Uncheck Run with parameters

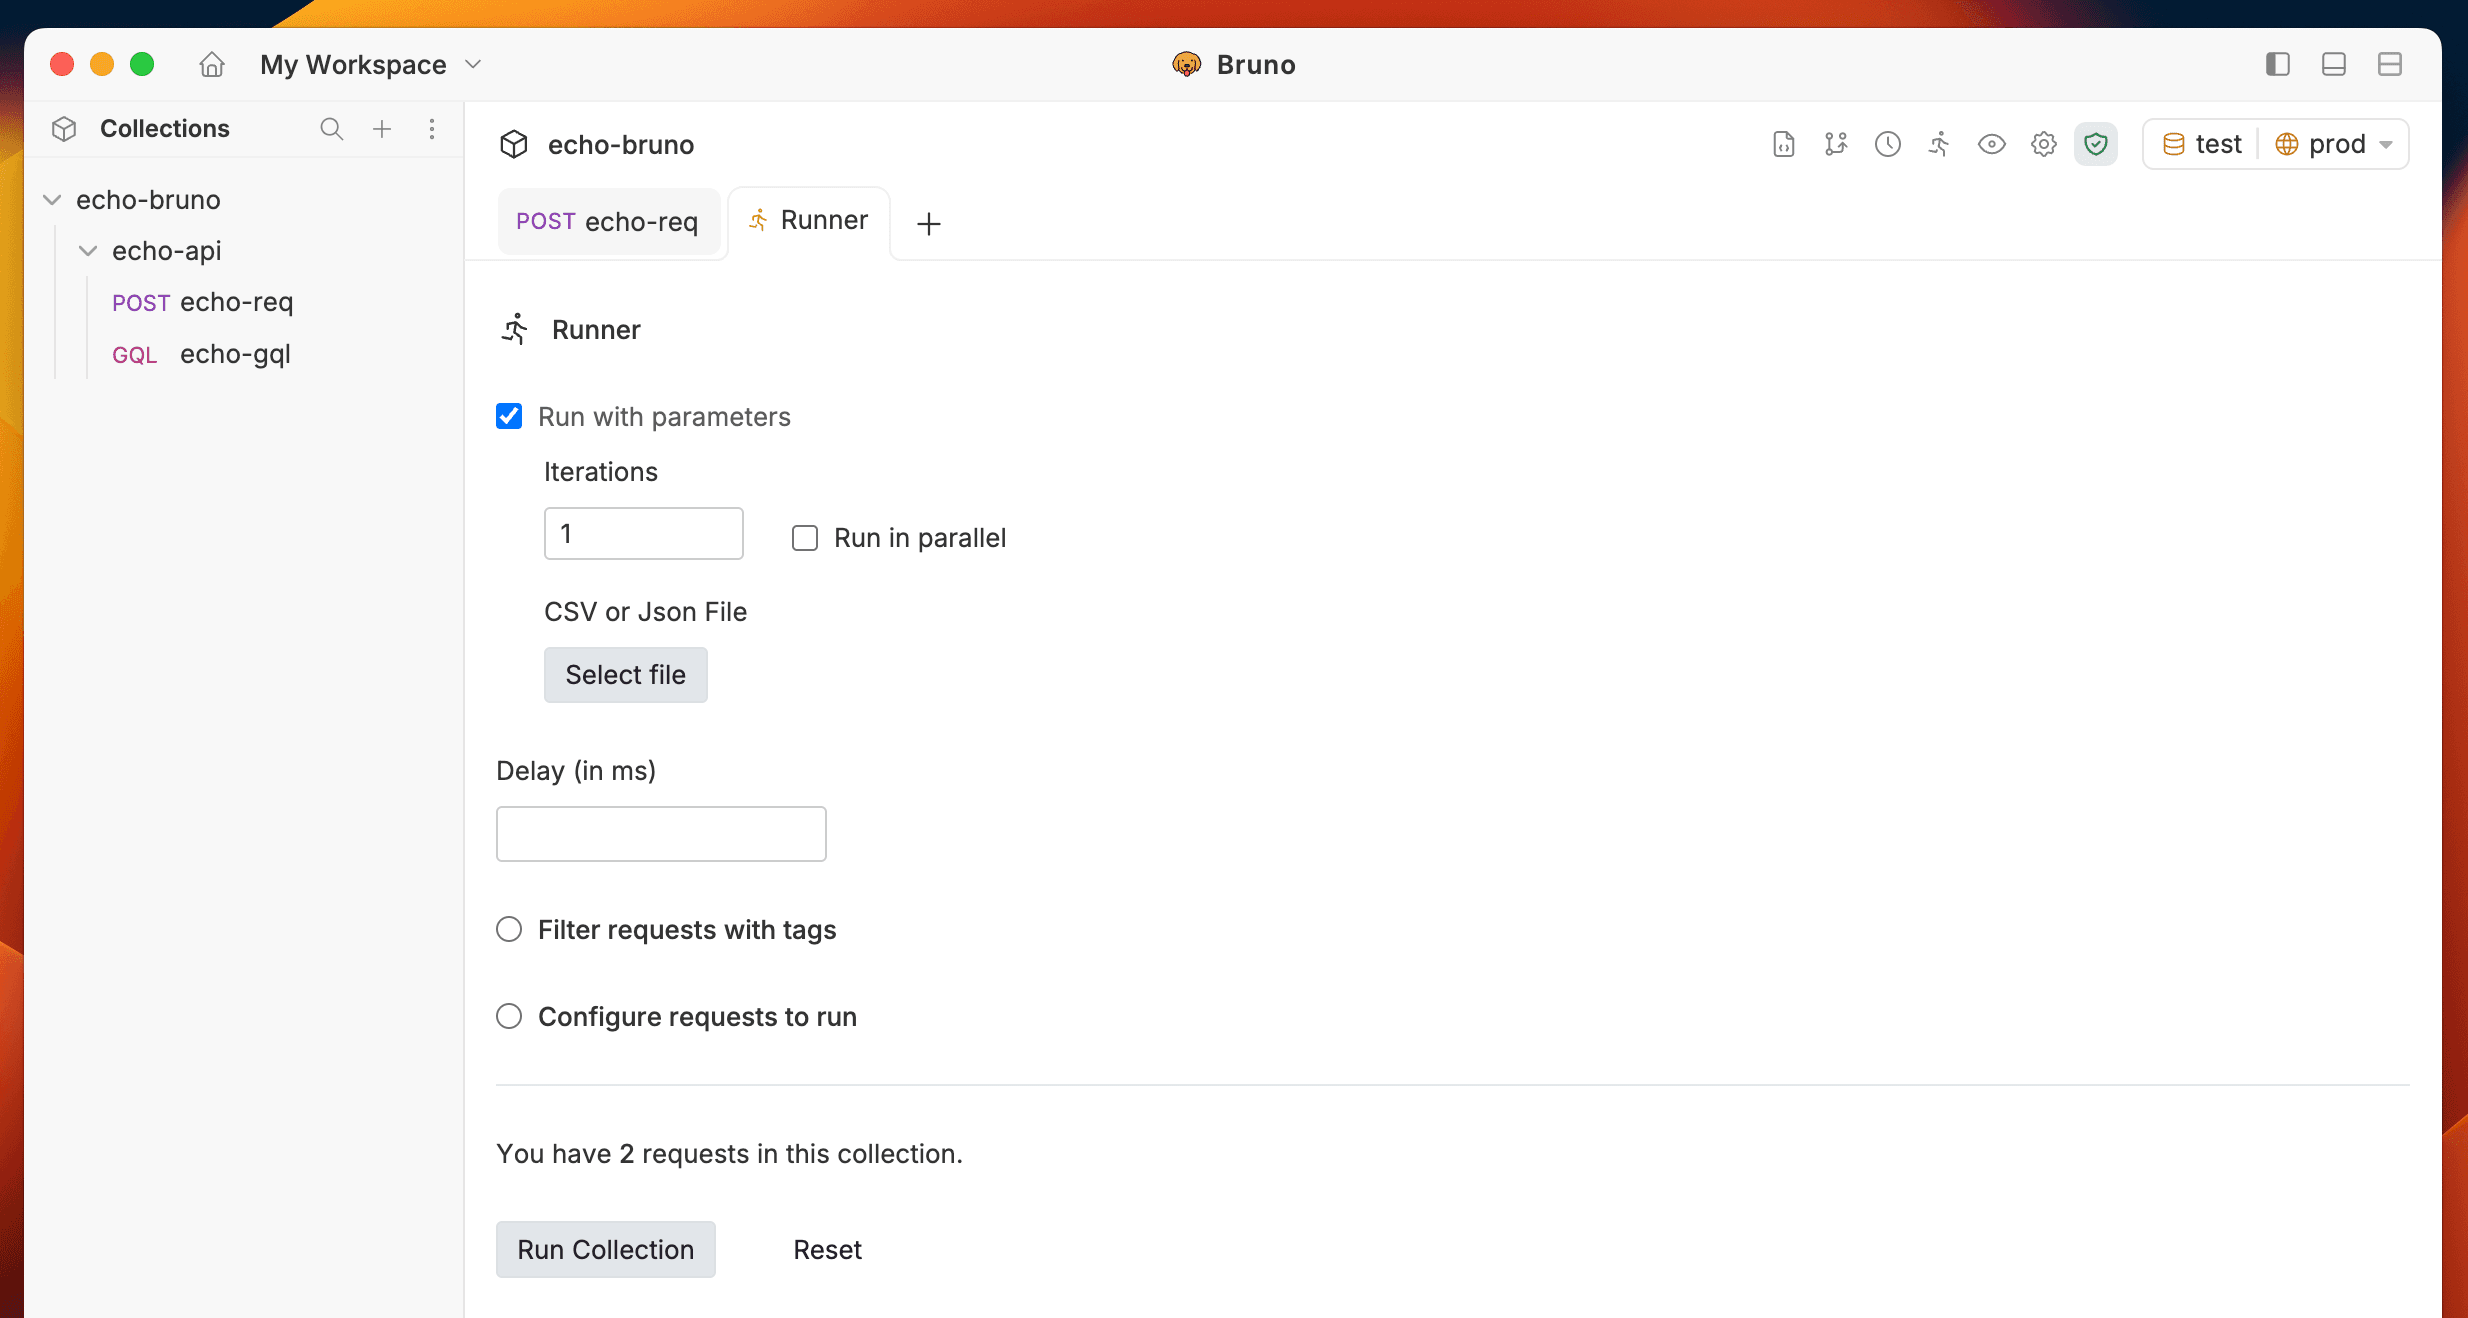(x=509, y=416)
